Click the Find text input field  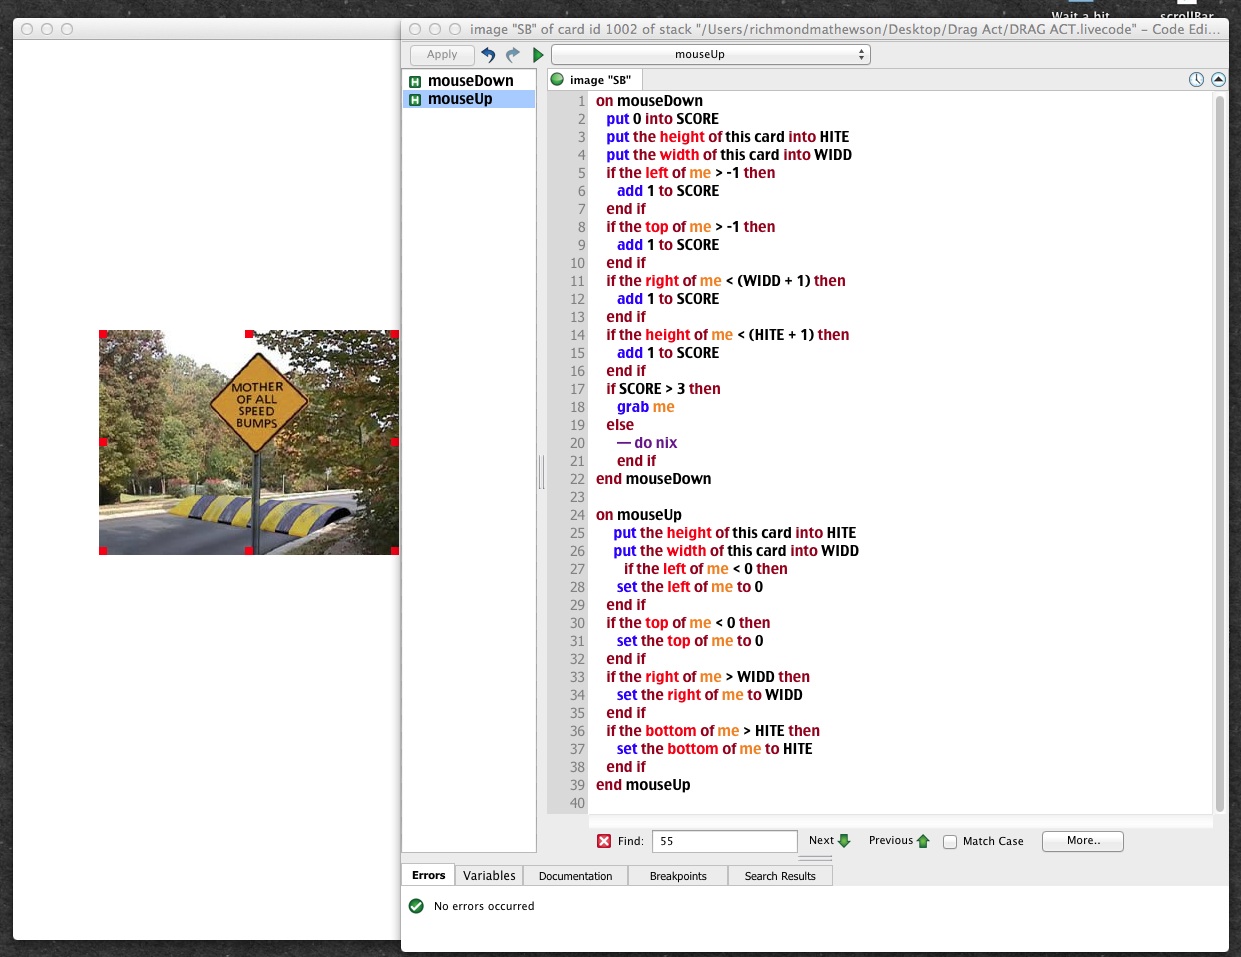pyautogui.click(x=724, y=841)
